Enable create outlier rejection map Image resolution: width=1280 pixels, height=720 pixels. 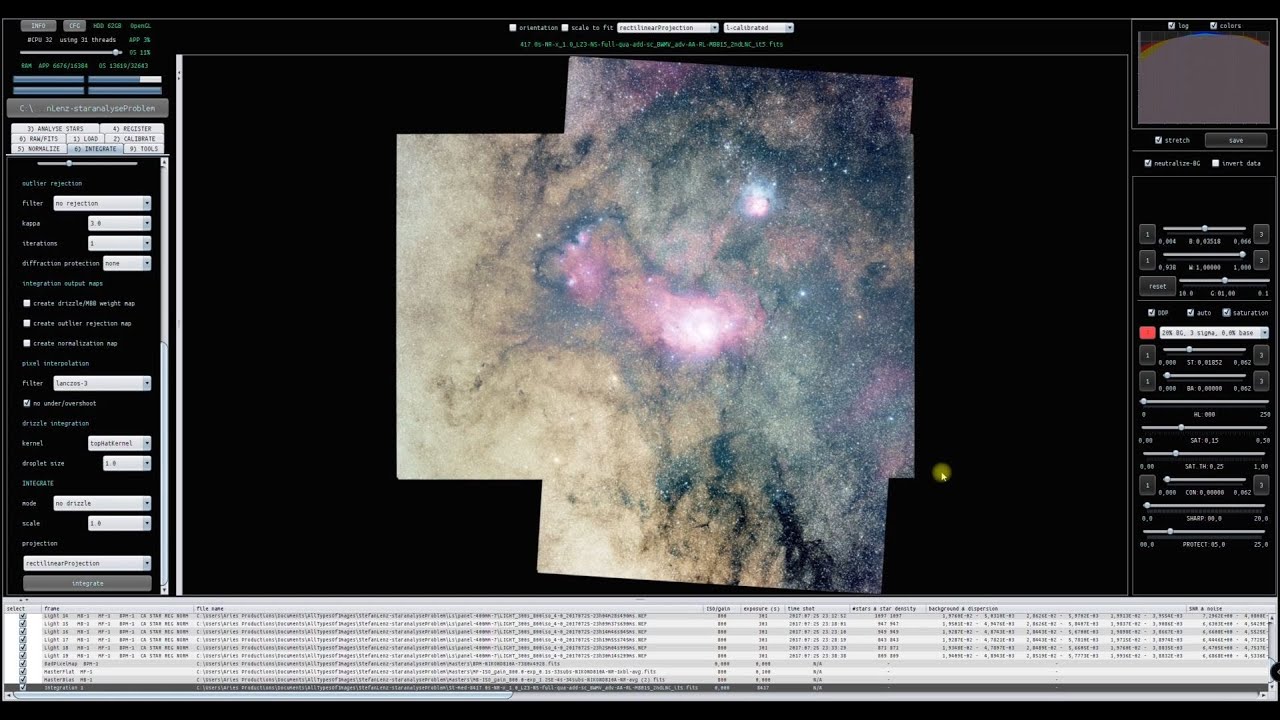(x=27, y=323)
